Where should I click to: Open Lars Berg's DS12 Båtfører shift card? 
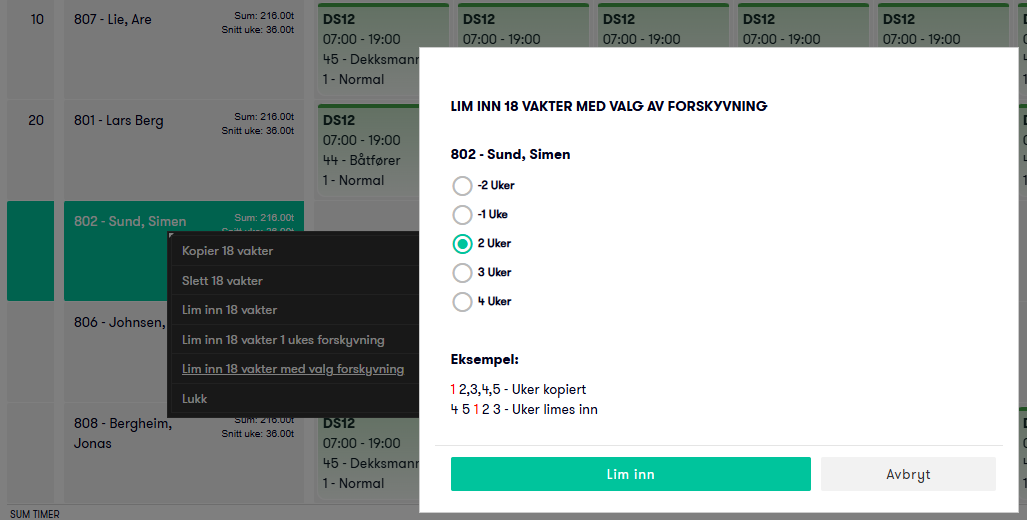pos(369,151)
